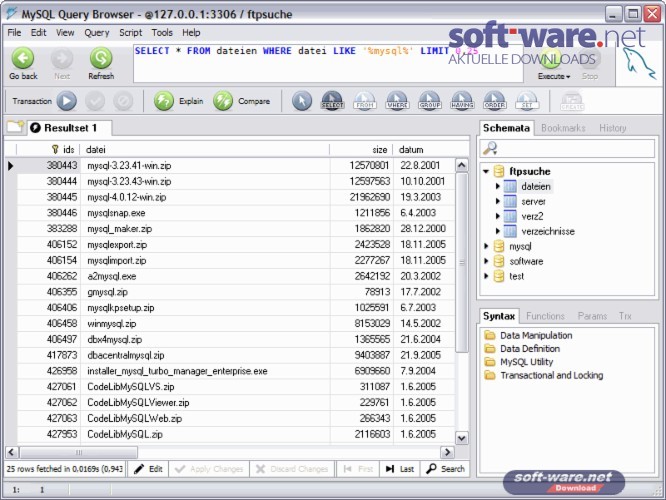666x500 pixels.
Task: Expand the server table node
Action: [497, 201]
